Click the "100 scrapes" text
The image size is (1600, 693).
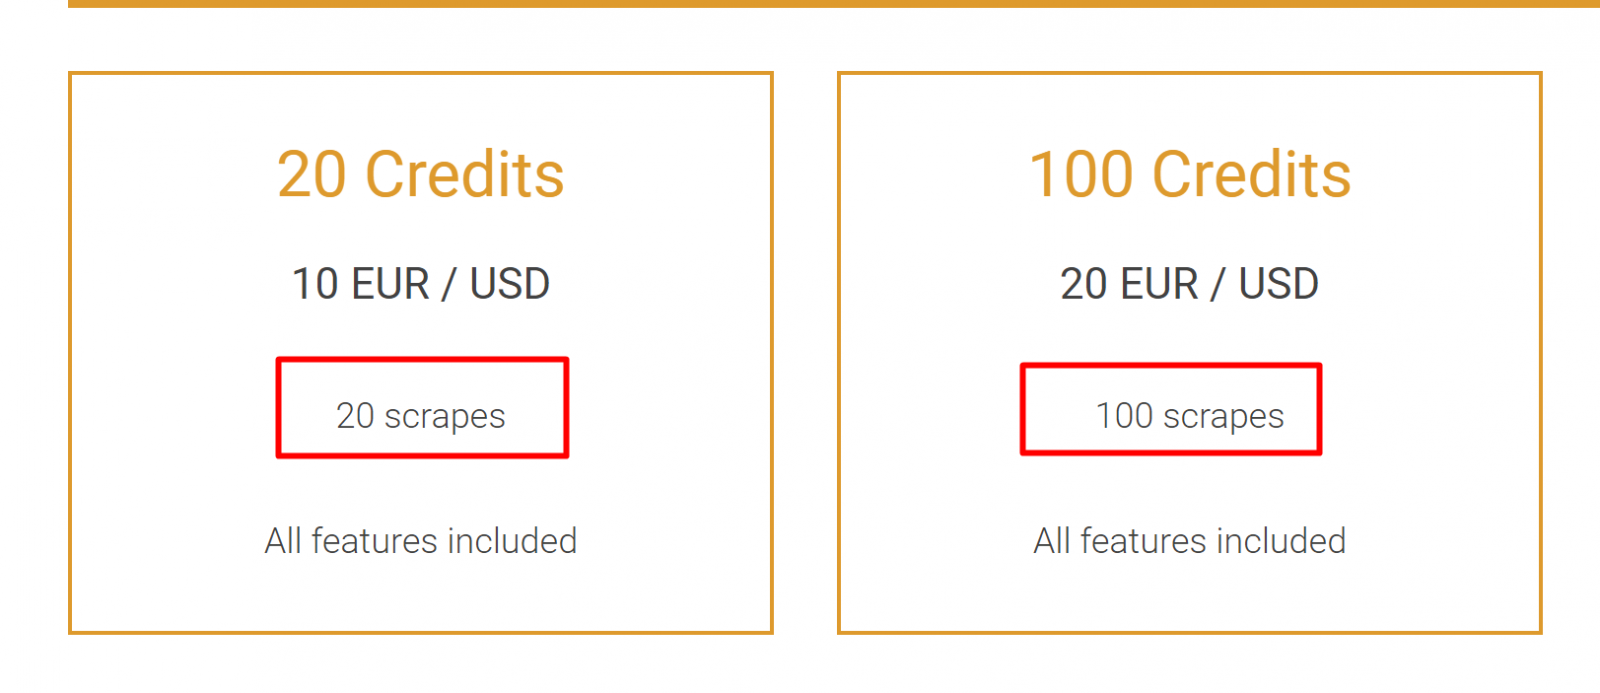(x=1189, y=416)
